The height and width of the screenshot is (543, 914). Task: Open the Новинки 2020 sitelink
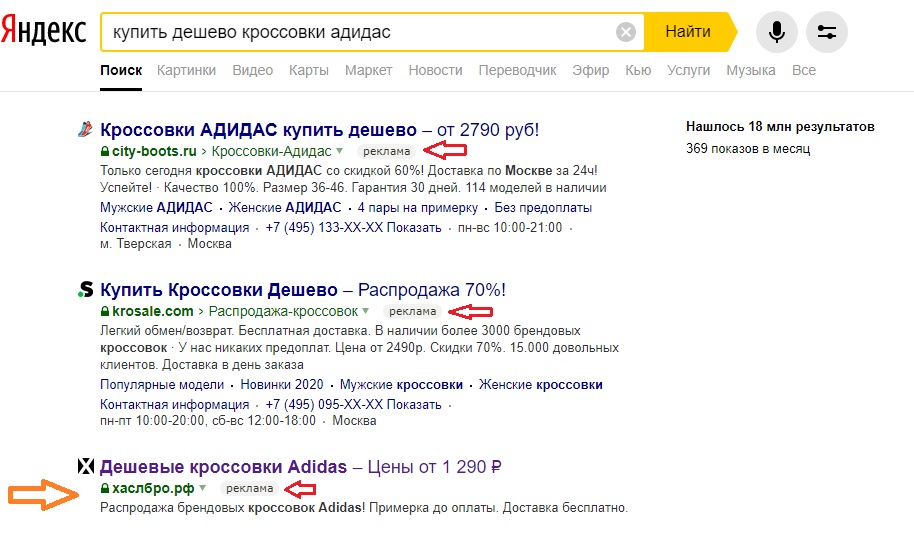(282, 385)
